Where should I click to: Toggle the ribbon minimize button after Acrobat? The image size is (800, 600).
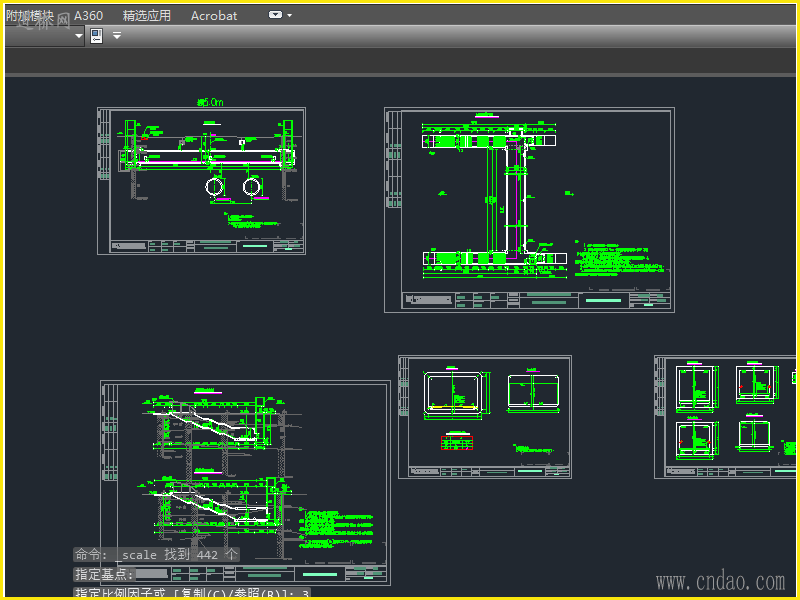point(276,16)
